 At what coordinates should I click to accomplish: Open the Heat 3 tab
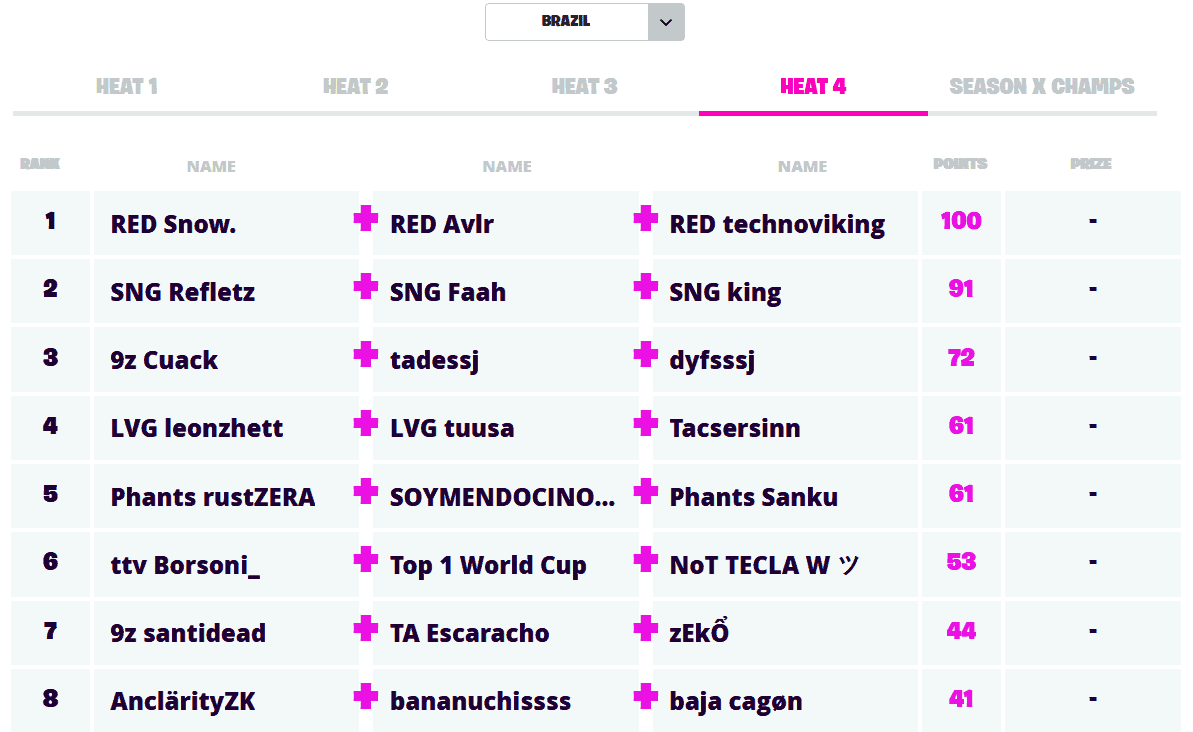(585, 87)
